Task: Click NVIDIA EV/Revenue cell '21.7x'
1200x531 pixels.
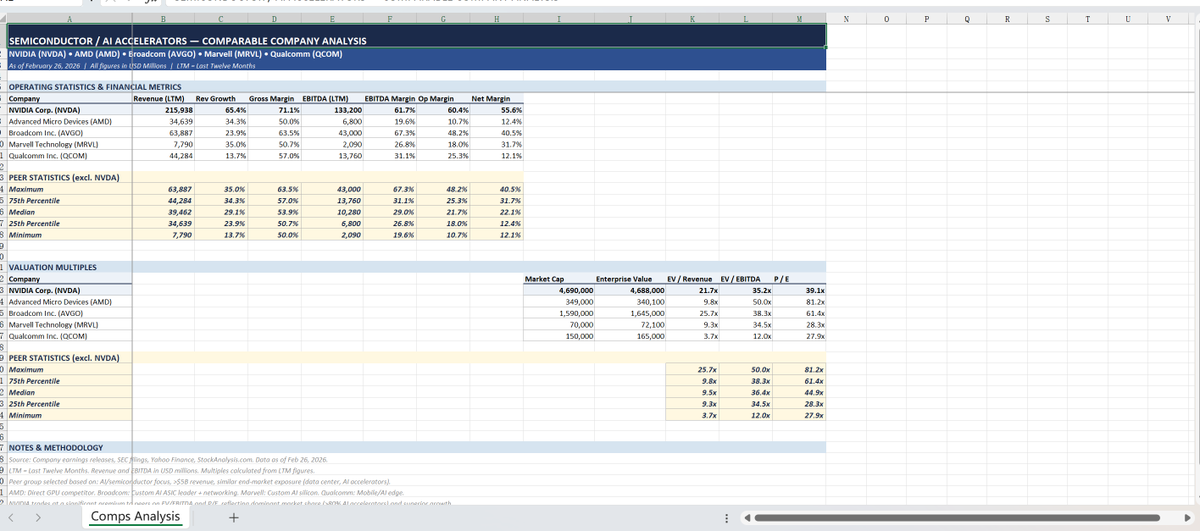Action: tap(693, 289)
